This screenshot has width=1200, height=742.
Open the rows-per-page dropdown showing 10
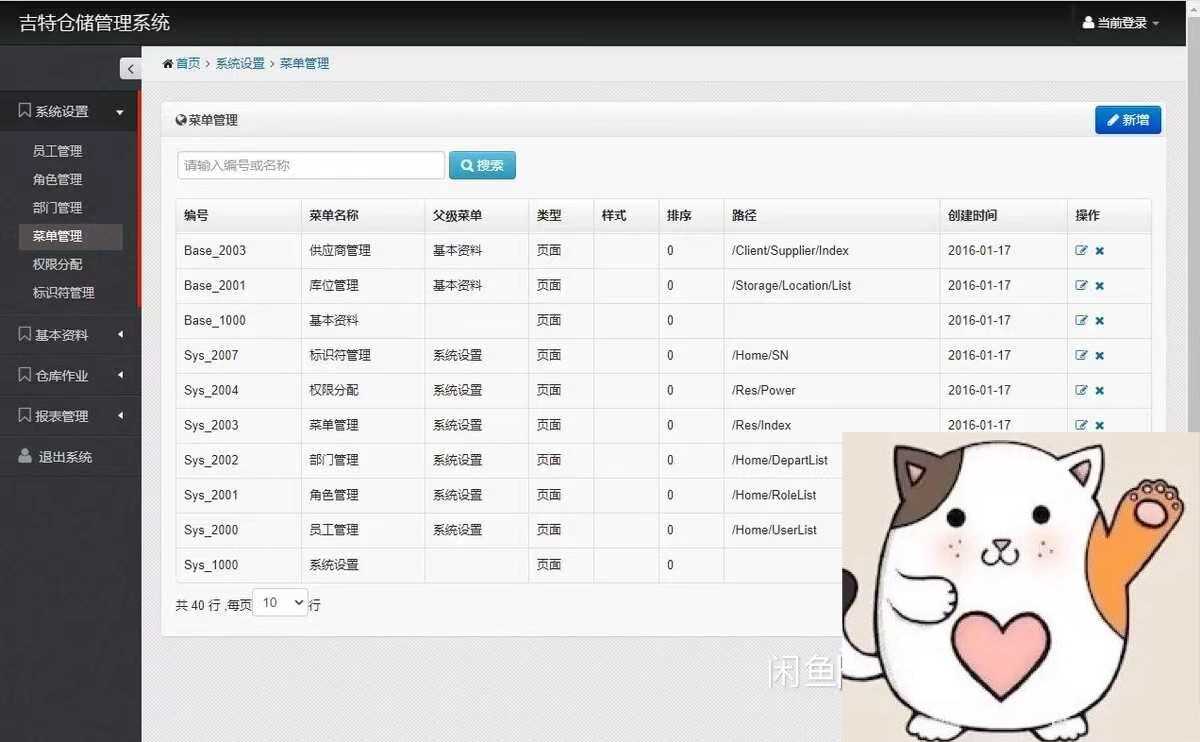280,603
